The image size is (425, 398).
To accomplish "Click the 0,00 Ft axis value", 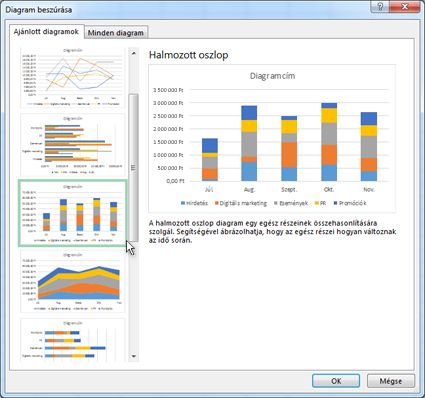I will tap(175, 181).
